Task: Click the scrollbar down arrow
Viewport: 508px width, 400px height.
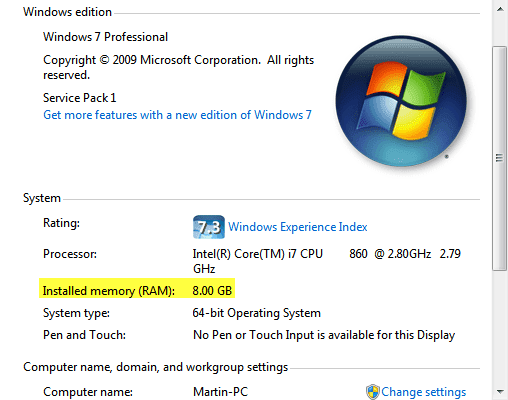Action: [x=500, y=391]
